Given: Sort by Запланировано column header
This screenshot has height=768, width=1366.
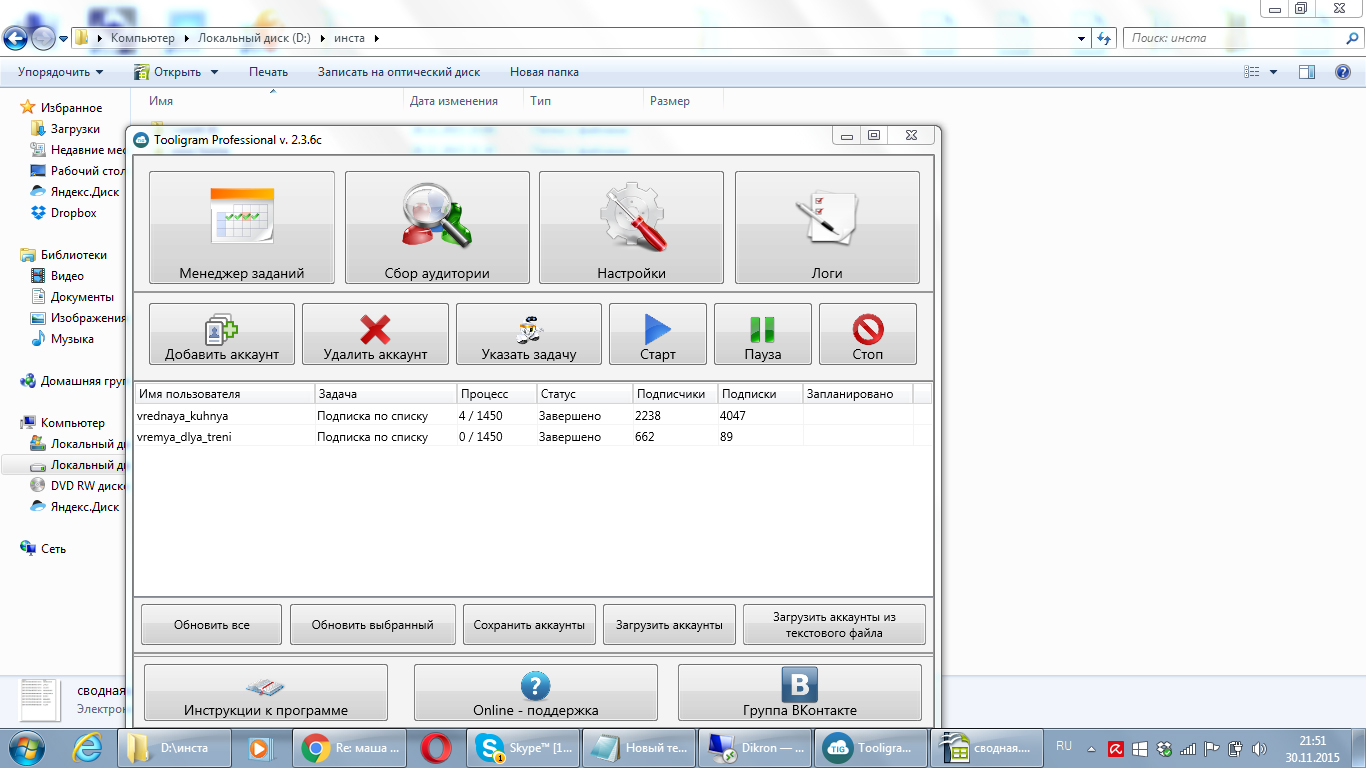Looking at the screenshot, I should (858, 394).
